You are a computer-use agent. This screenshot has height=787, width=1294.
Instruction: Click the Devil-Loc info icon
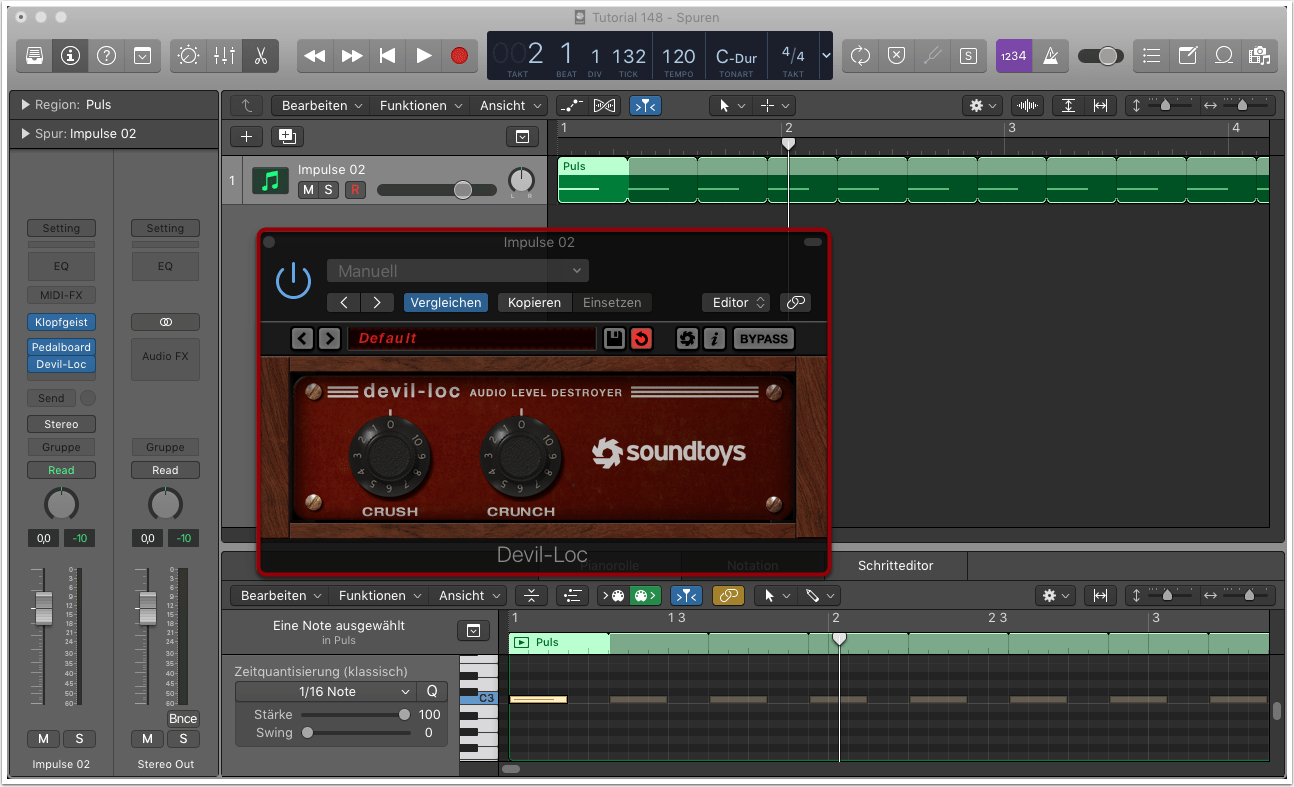714,339
